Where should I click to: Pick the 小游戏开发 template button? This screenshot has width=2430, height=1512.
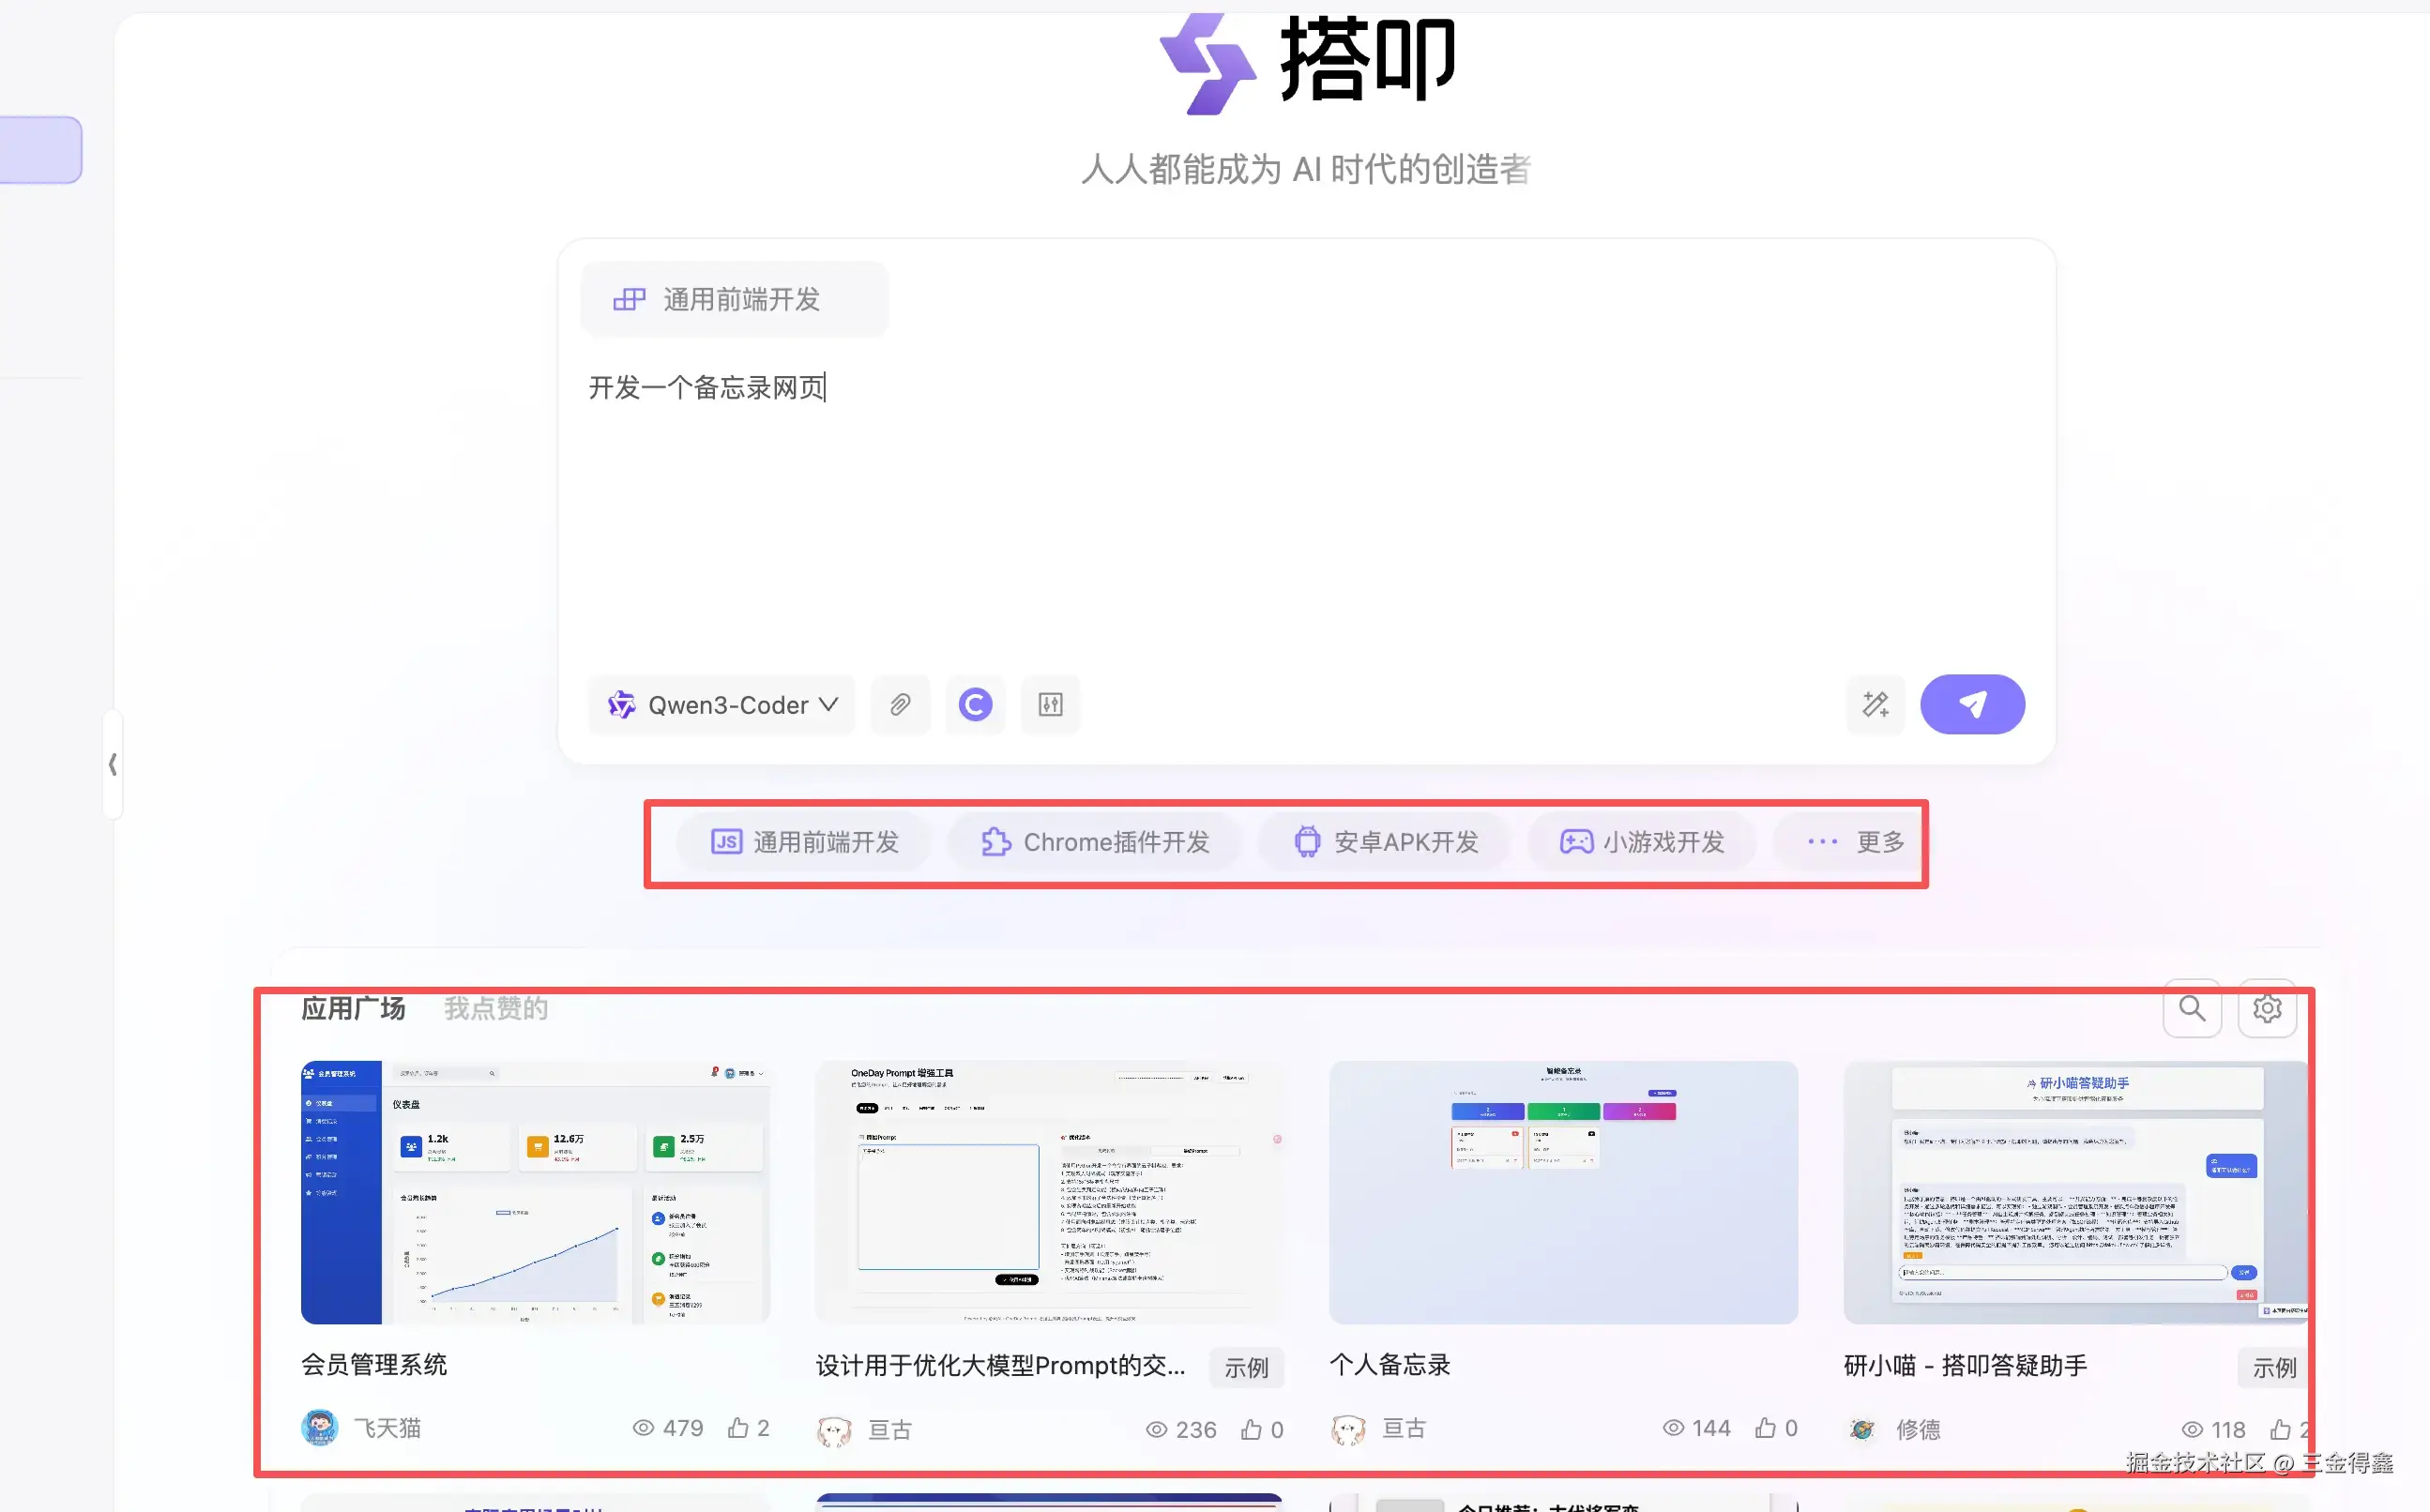coord(1642,842)
